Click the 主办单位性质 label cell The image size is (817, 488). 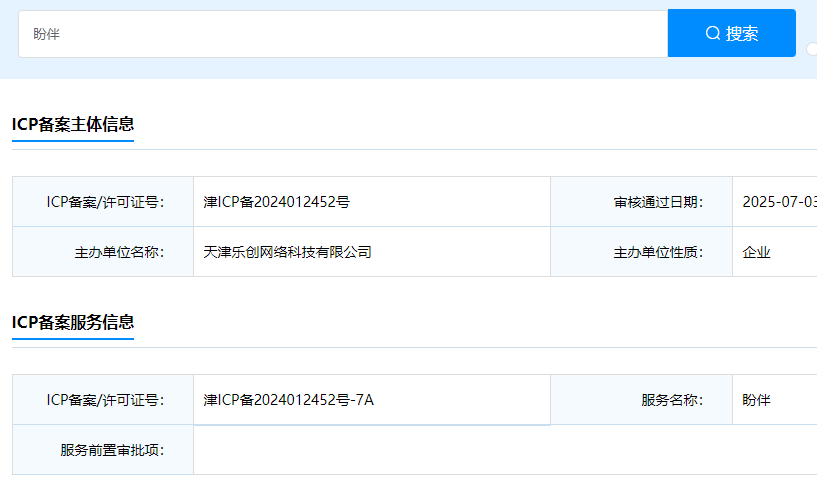(x=641, y=252)
